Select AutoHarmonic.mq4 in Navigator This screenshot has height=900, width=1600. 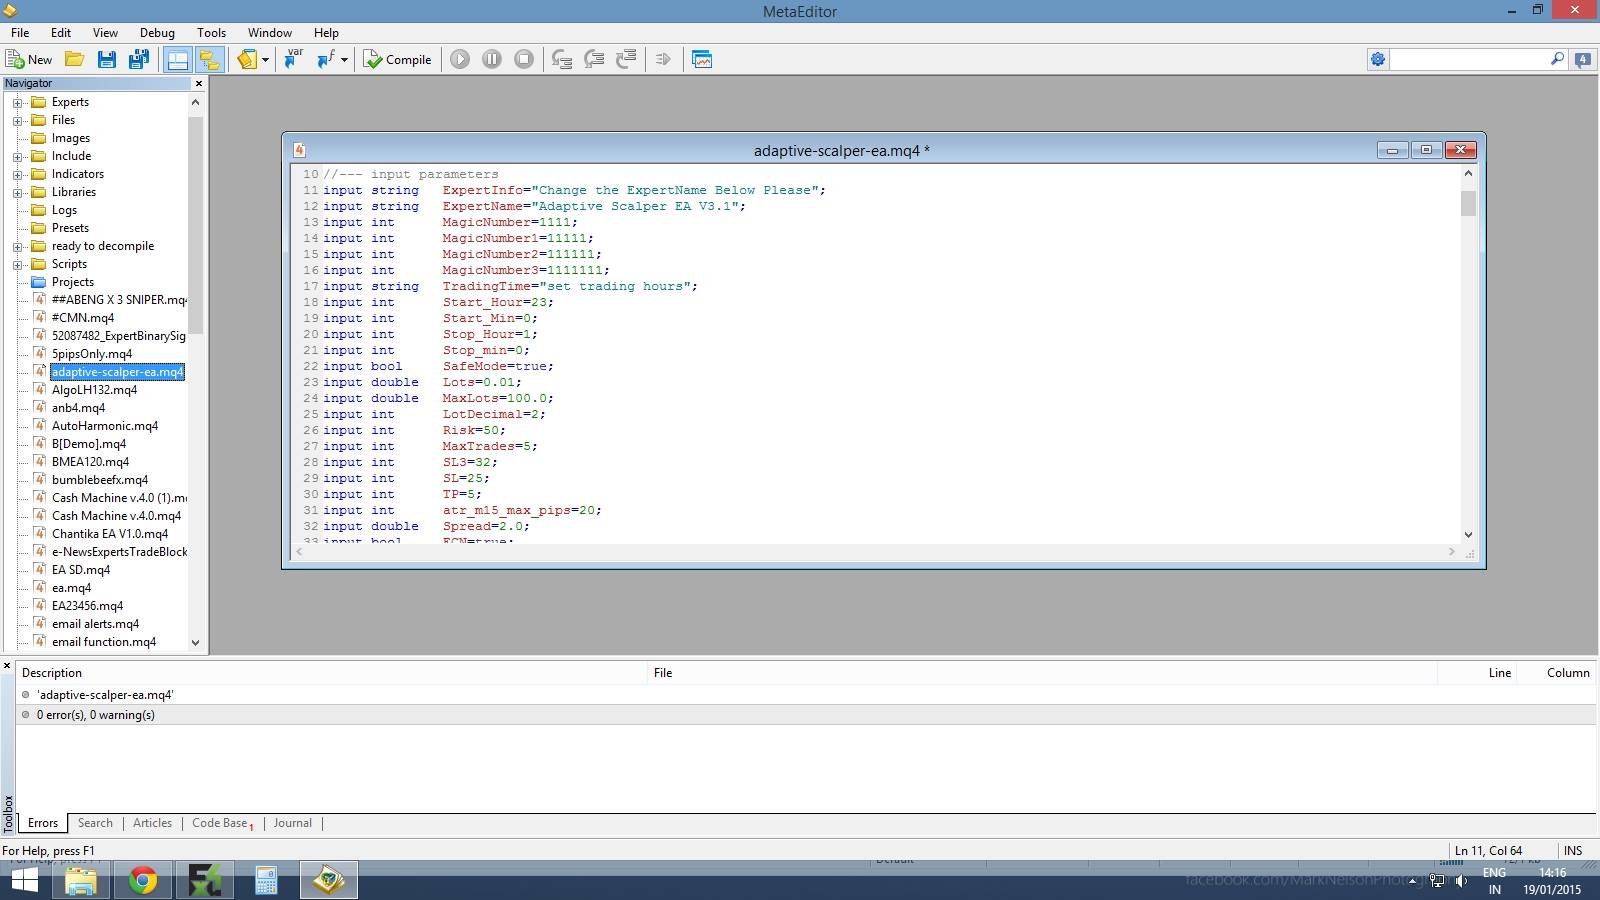coord(105,426)
